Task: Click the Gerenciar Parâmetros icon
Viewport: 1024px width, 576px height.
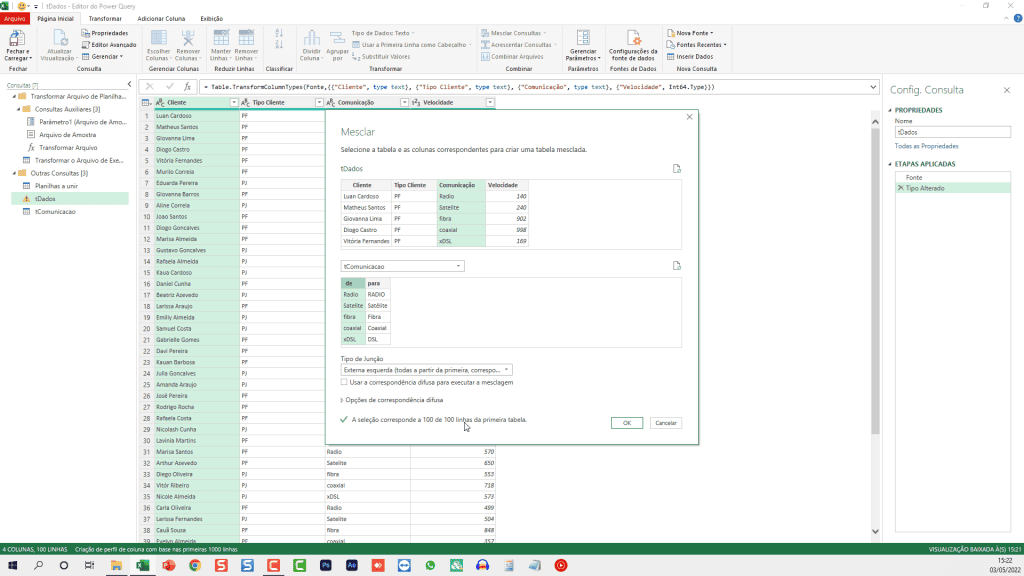Action: click(x=583, y=40)
